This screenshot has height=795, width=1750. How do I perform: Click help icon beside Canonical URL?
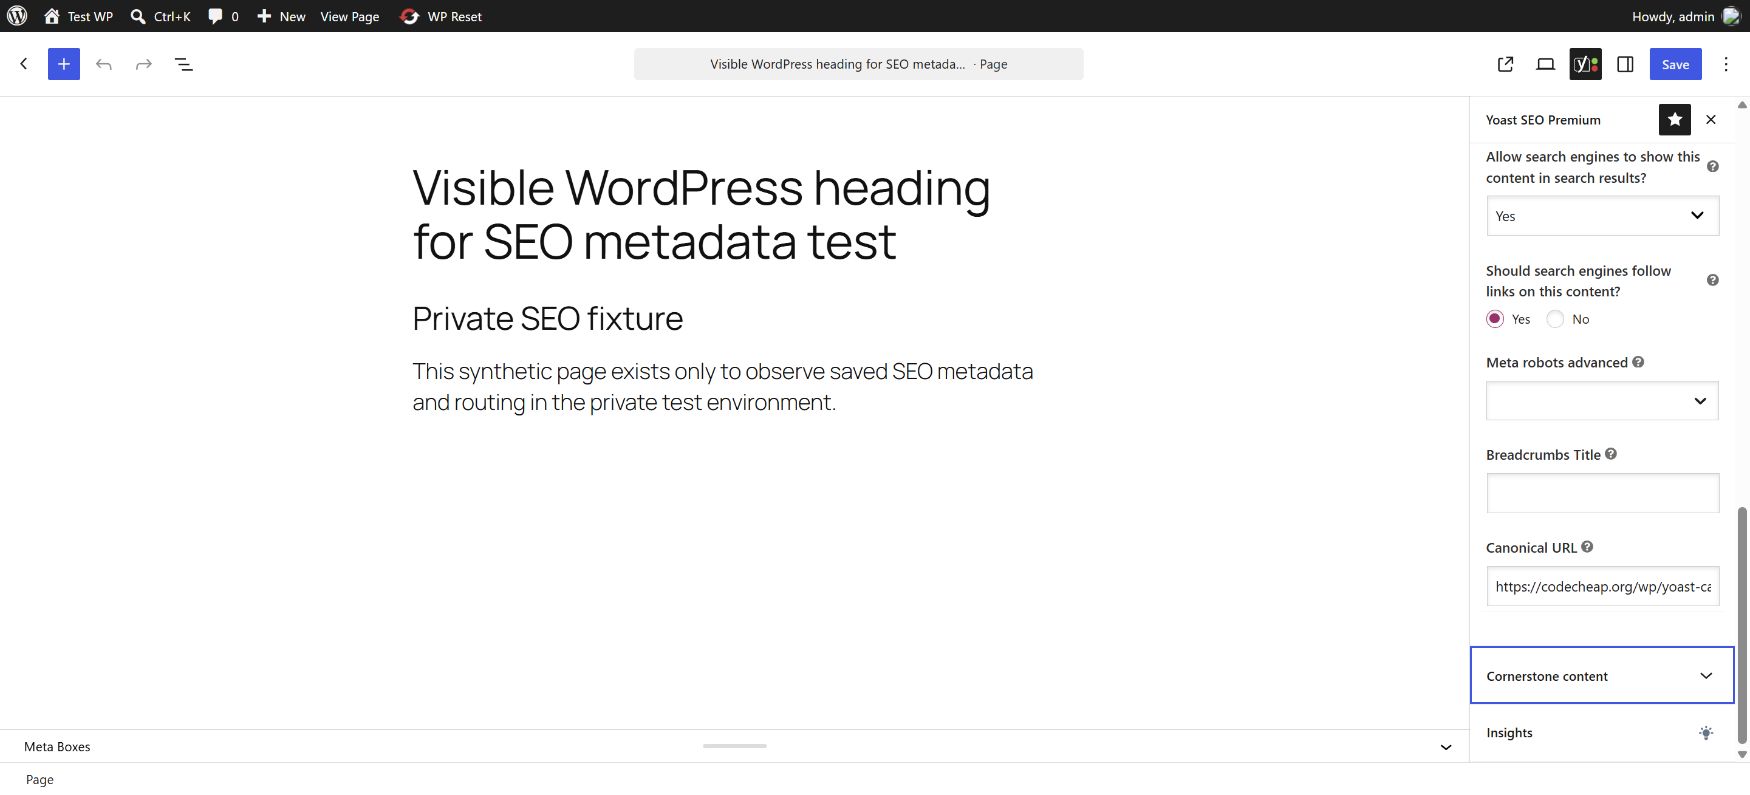[x=1587, y=547]
